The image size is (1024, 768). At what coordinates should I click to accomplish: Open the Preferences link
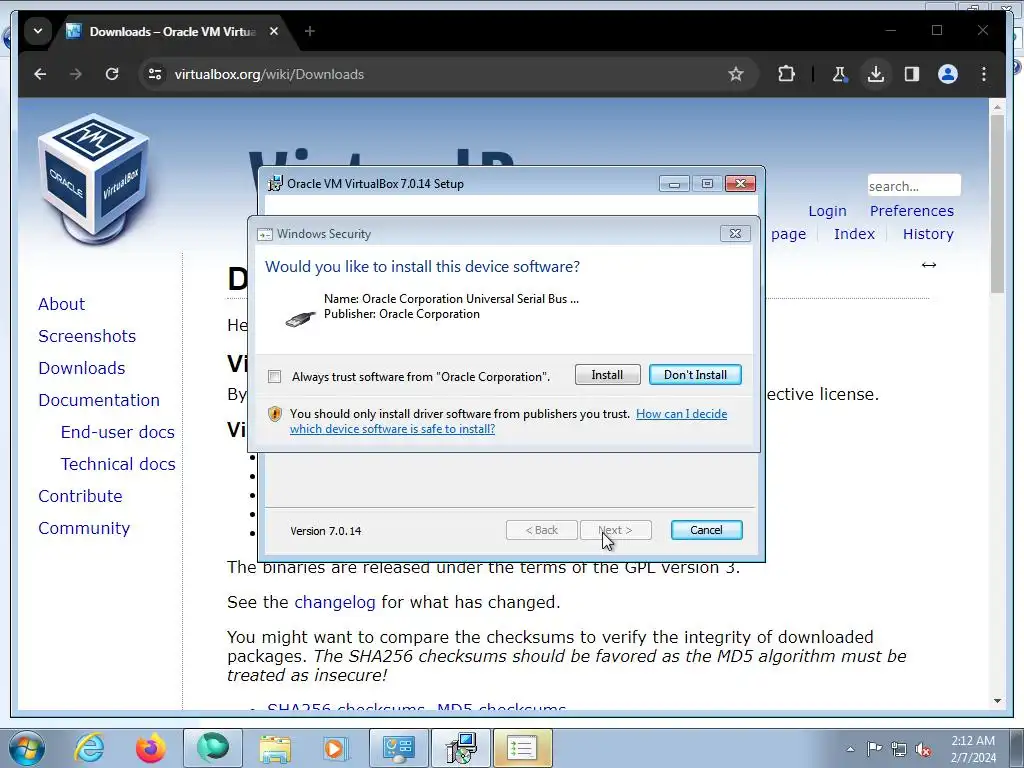[912, 211]
